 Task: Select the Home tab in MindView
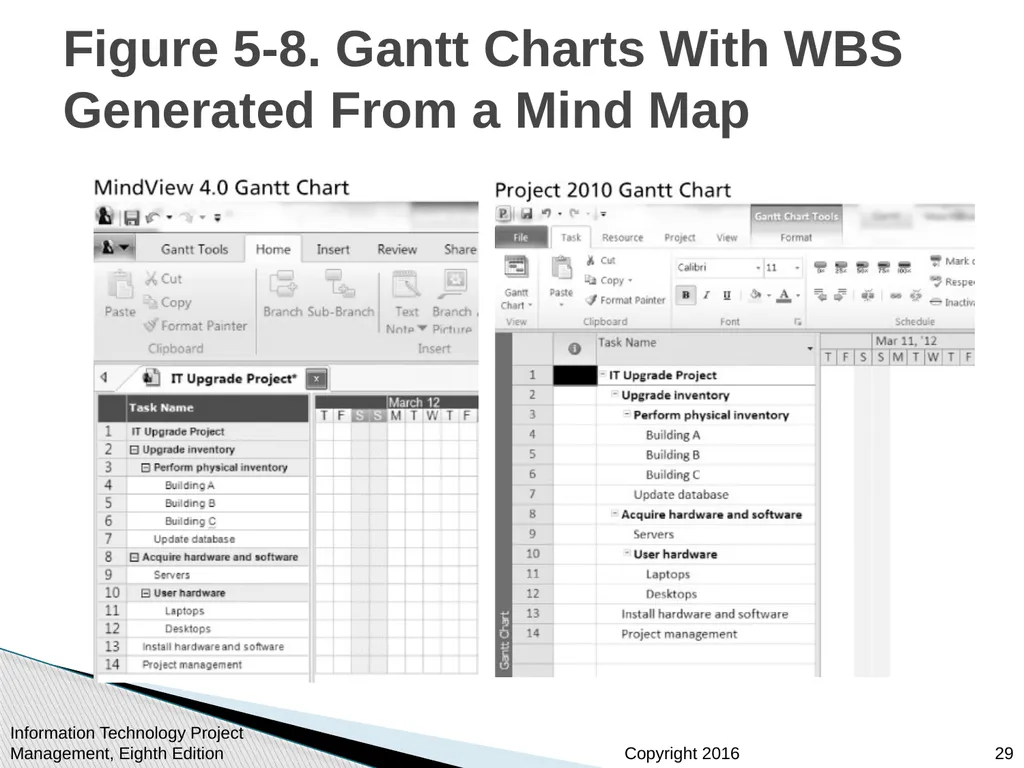pos(273,249)
